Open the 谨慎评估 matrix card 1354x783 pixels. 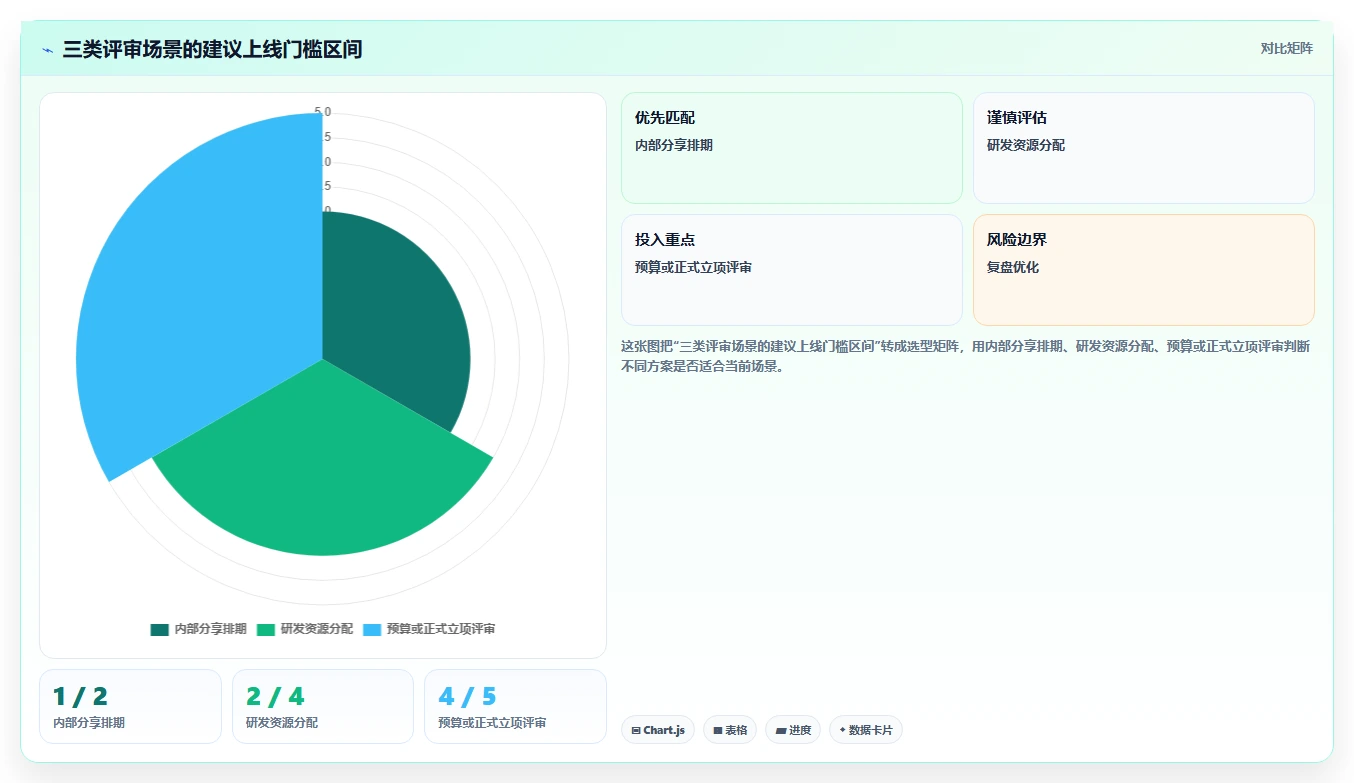click(x=1143, y=148)
